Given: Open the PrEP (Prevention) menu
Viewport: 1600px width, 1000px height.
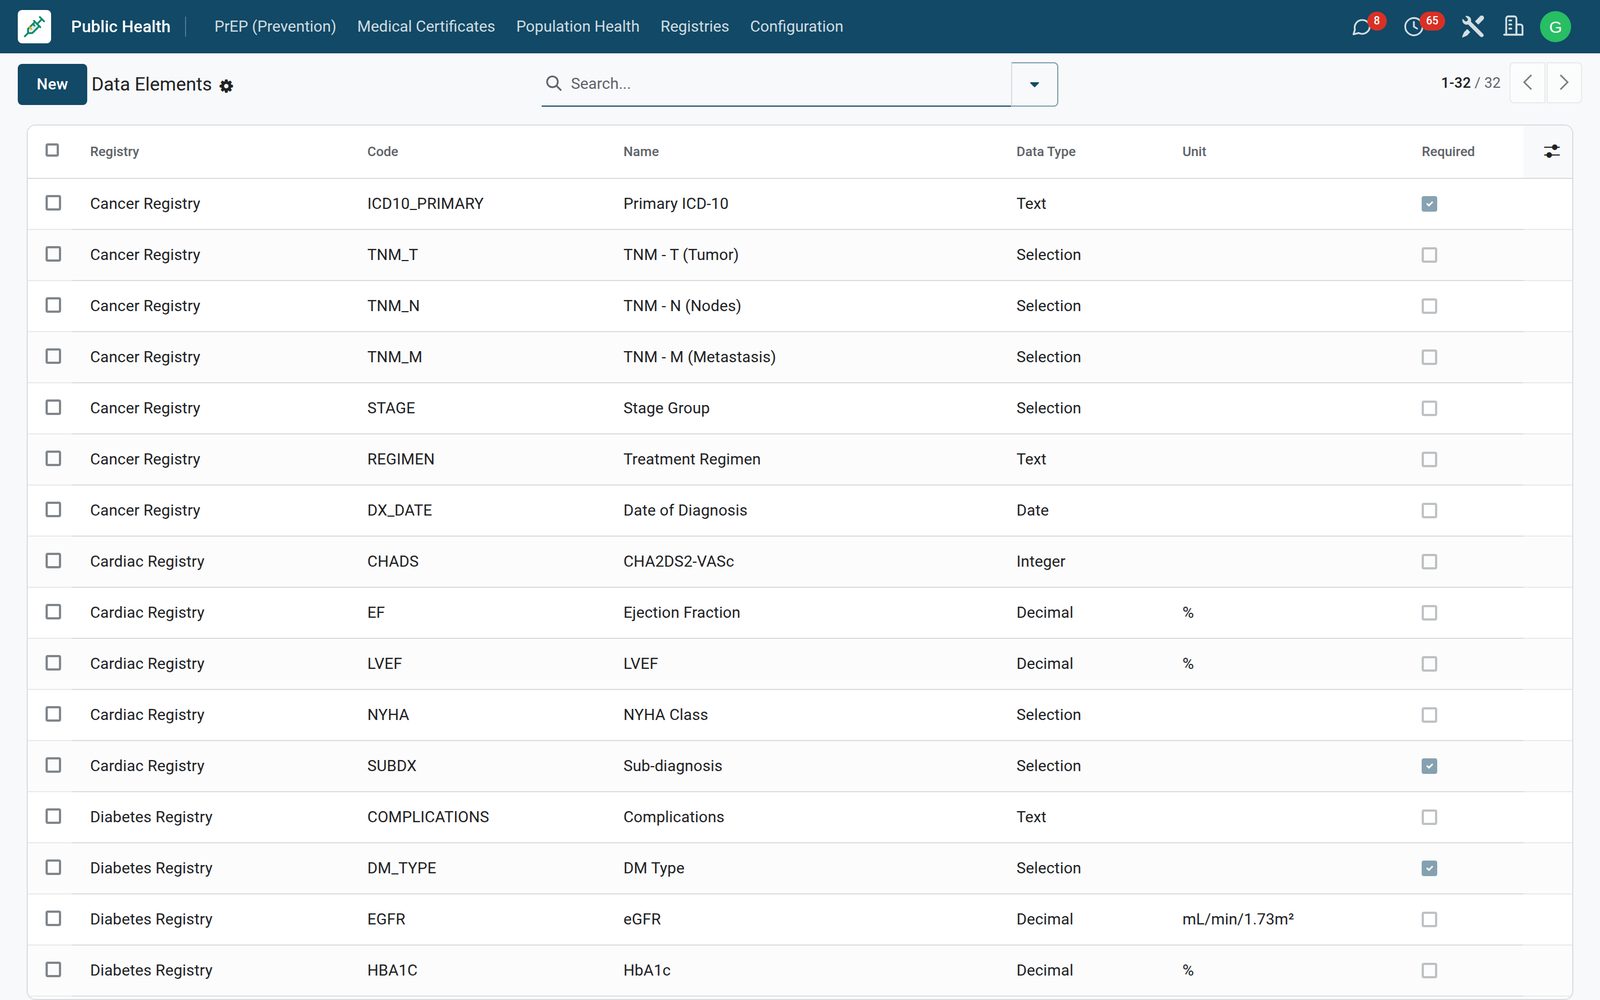Looking at the screenshot, I should pos(275,27).
